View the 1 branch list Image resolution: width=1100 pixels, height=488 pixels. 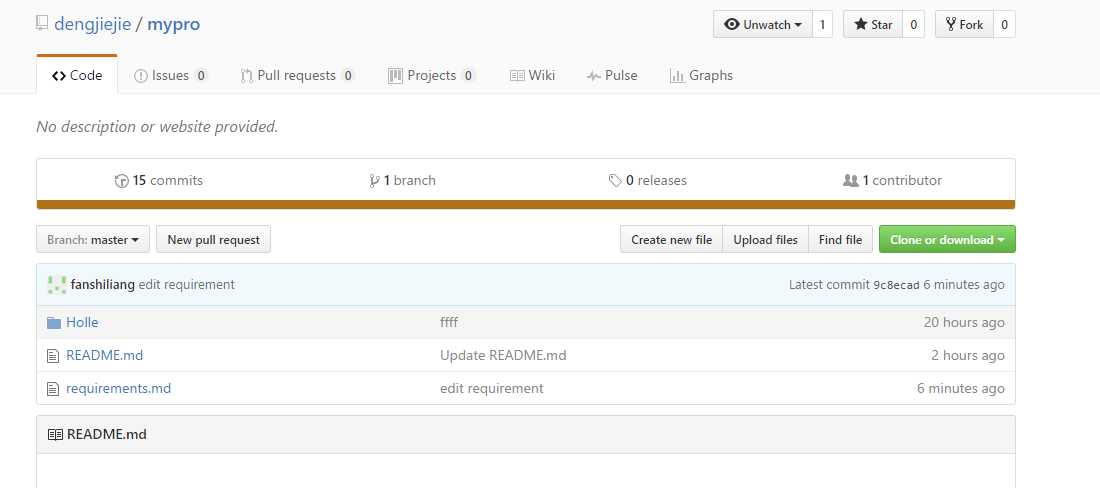(402, 180)
